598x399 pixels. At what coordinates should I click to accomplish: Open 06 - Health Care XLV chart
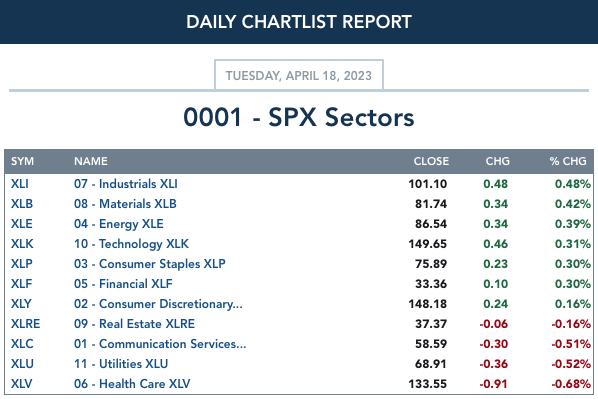[132, 383]
